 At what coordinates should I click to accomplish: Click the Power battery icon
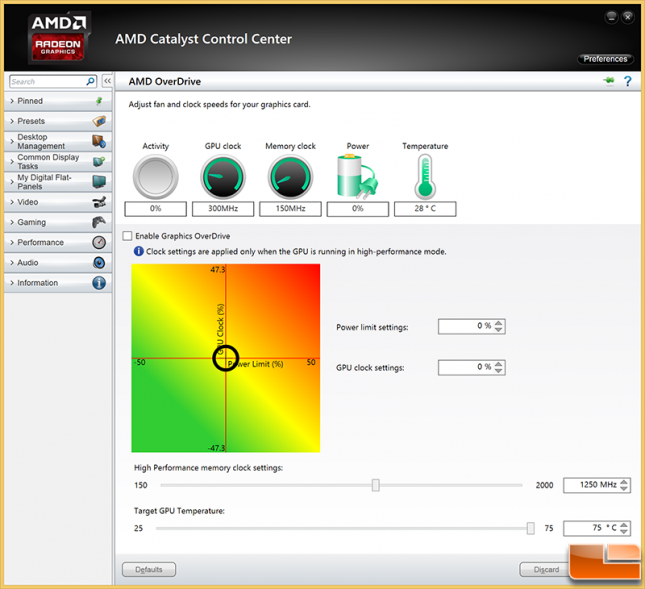[357, 176]
